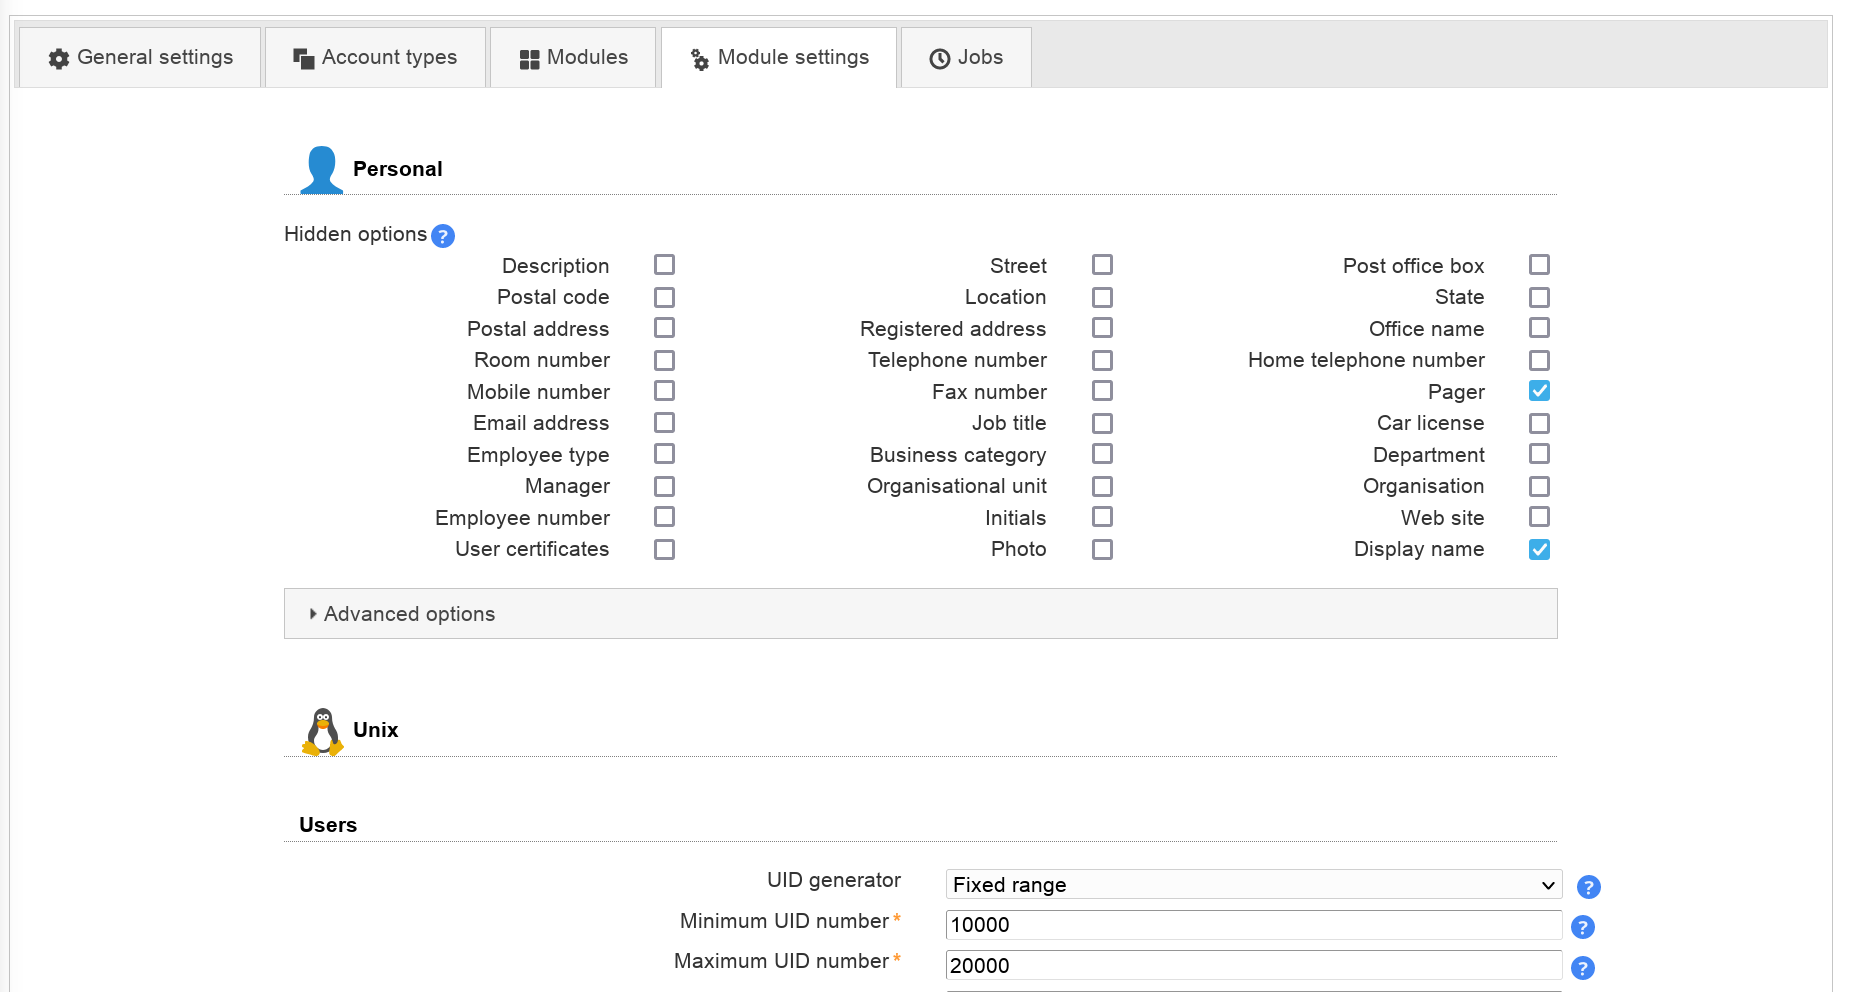Open help for Maximum UID number
This screenshot has height=992, width=1851.
pos(1582,968)
